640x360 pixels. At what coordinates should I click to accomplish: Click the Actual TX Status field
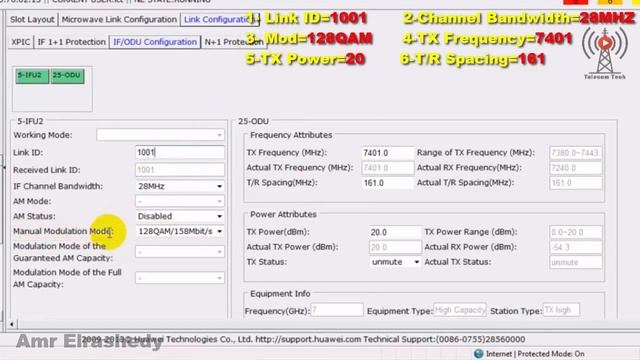576,262
